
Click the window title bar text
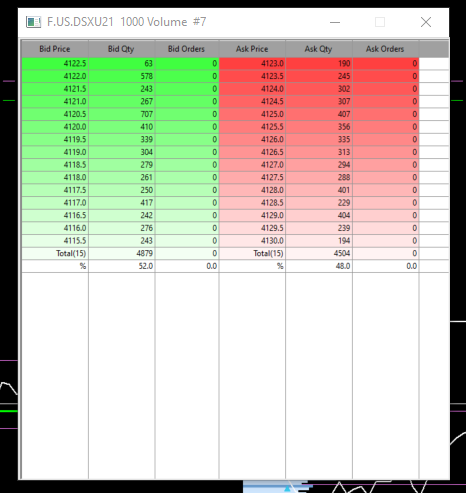(127, 22)
